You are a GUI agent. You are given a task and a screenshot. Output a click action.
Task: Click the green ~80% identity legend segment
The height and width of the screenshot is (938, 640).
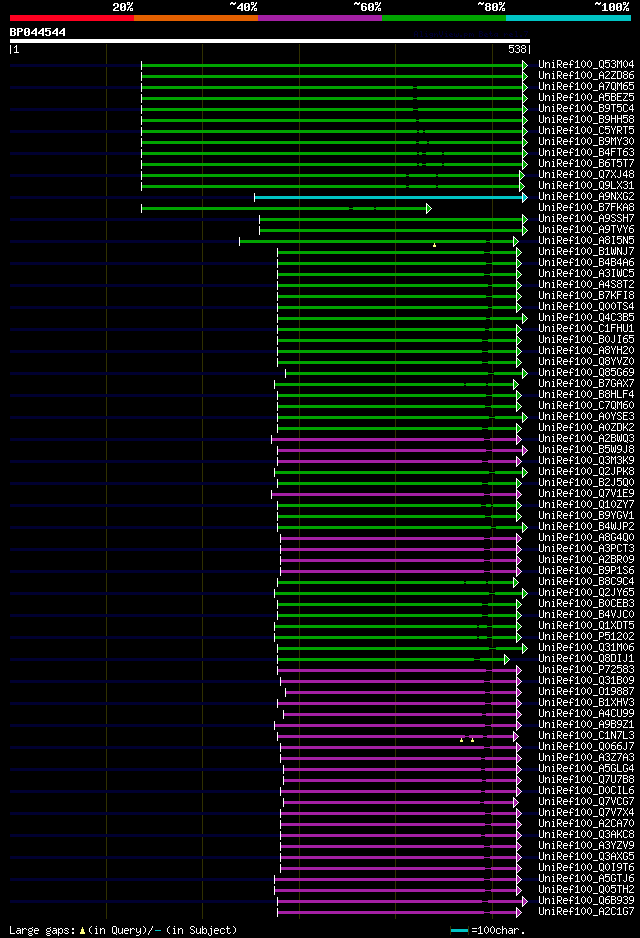tap(444, 18)
